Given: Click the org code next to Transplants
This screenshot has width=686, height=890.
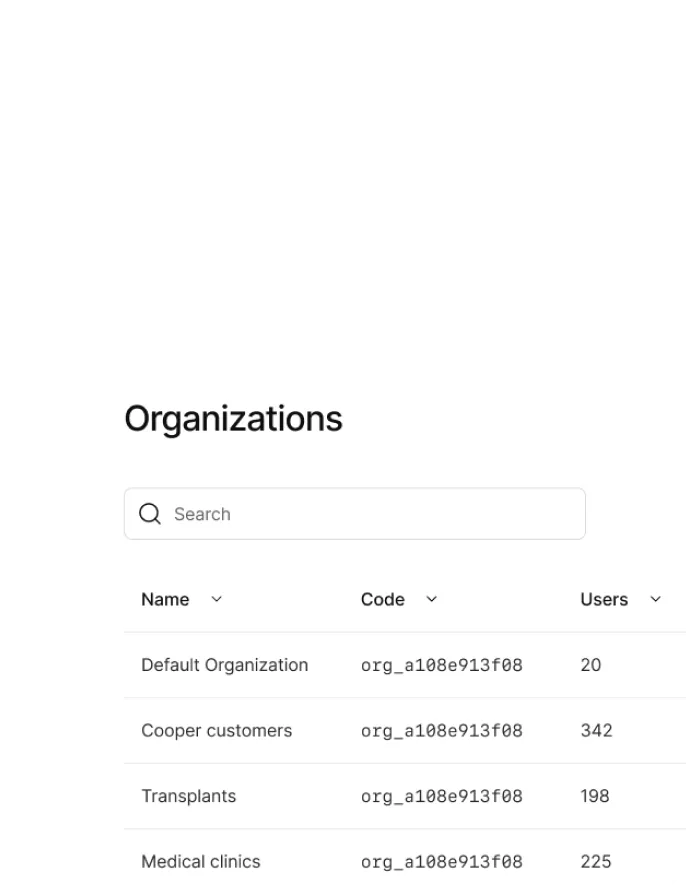Looking at the screenshot, I should 441,796.
